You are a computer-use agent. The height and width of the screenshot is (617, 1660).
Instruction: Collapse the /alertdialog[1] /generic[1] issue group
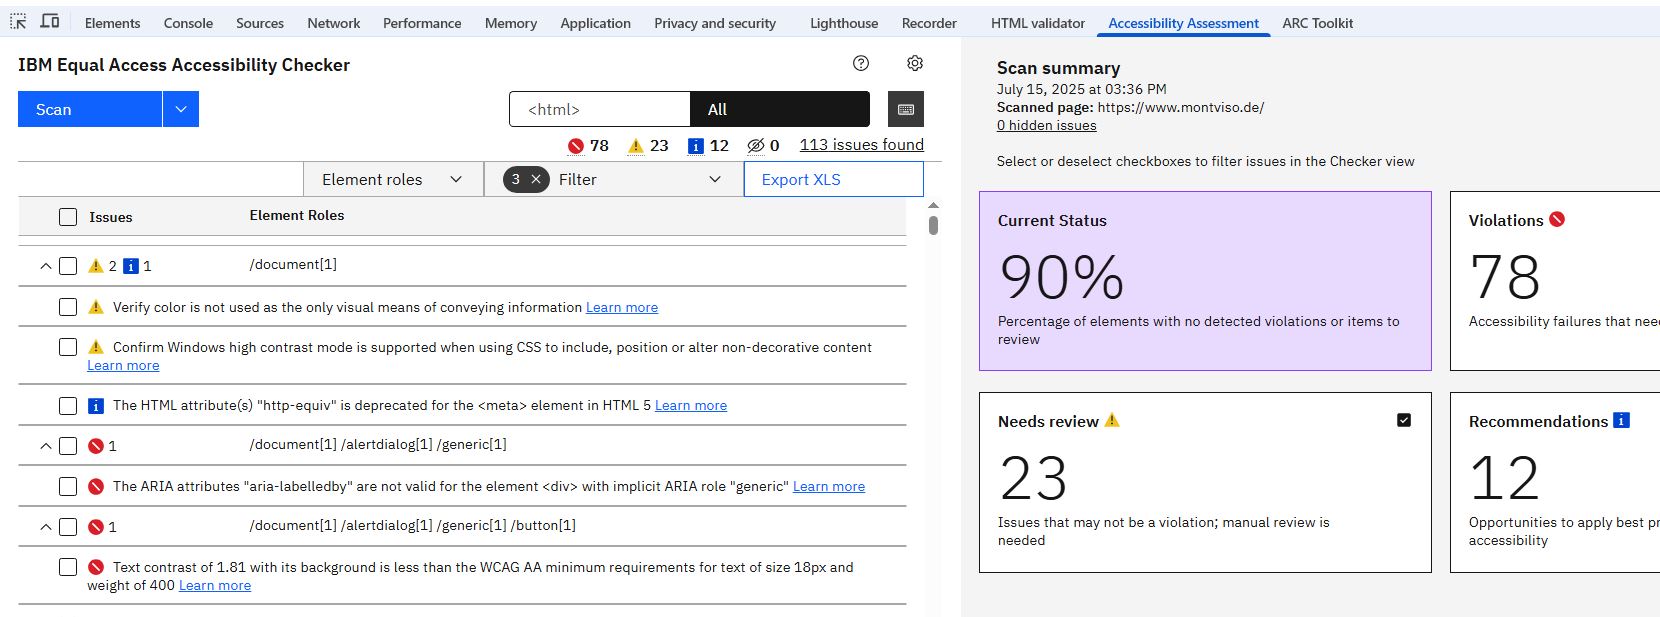45,446
